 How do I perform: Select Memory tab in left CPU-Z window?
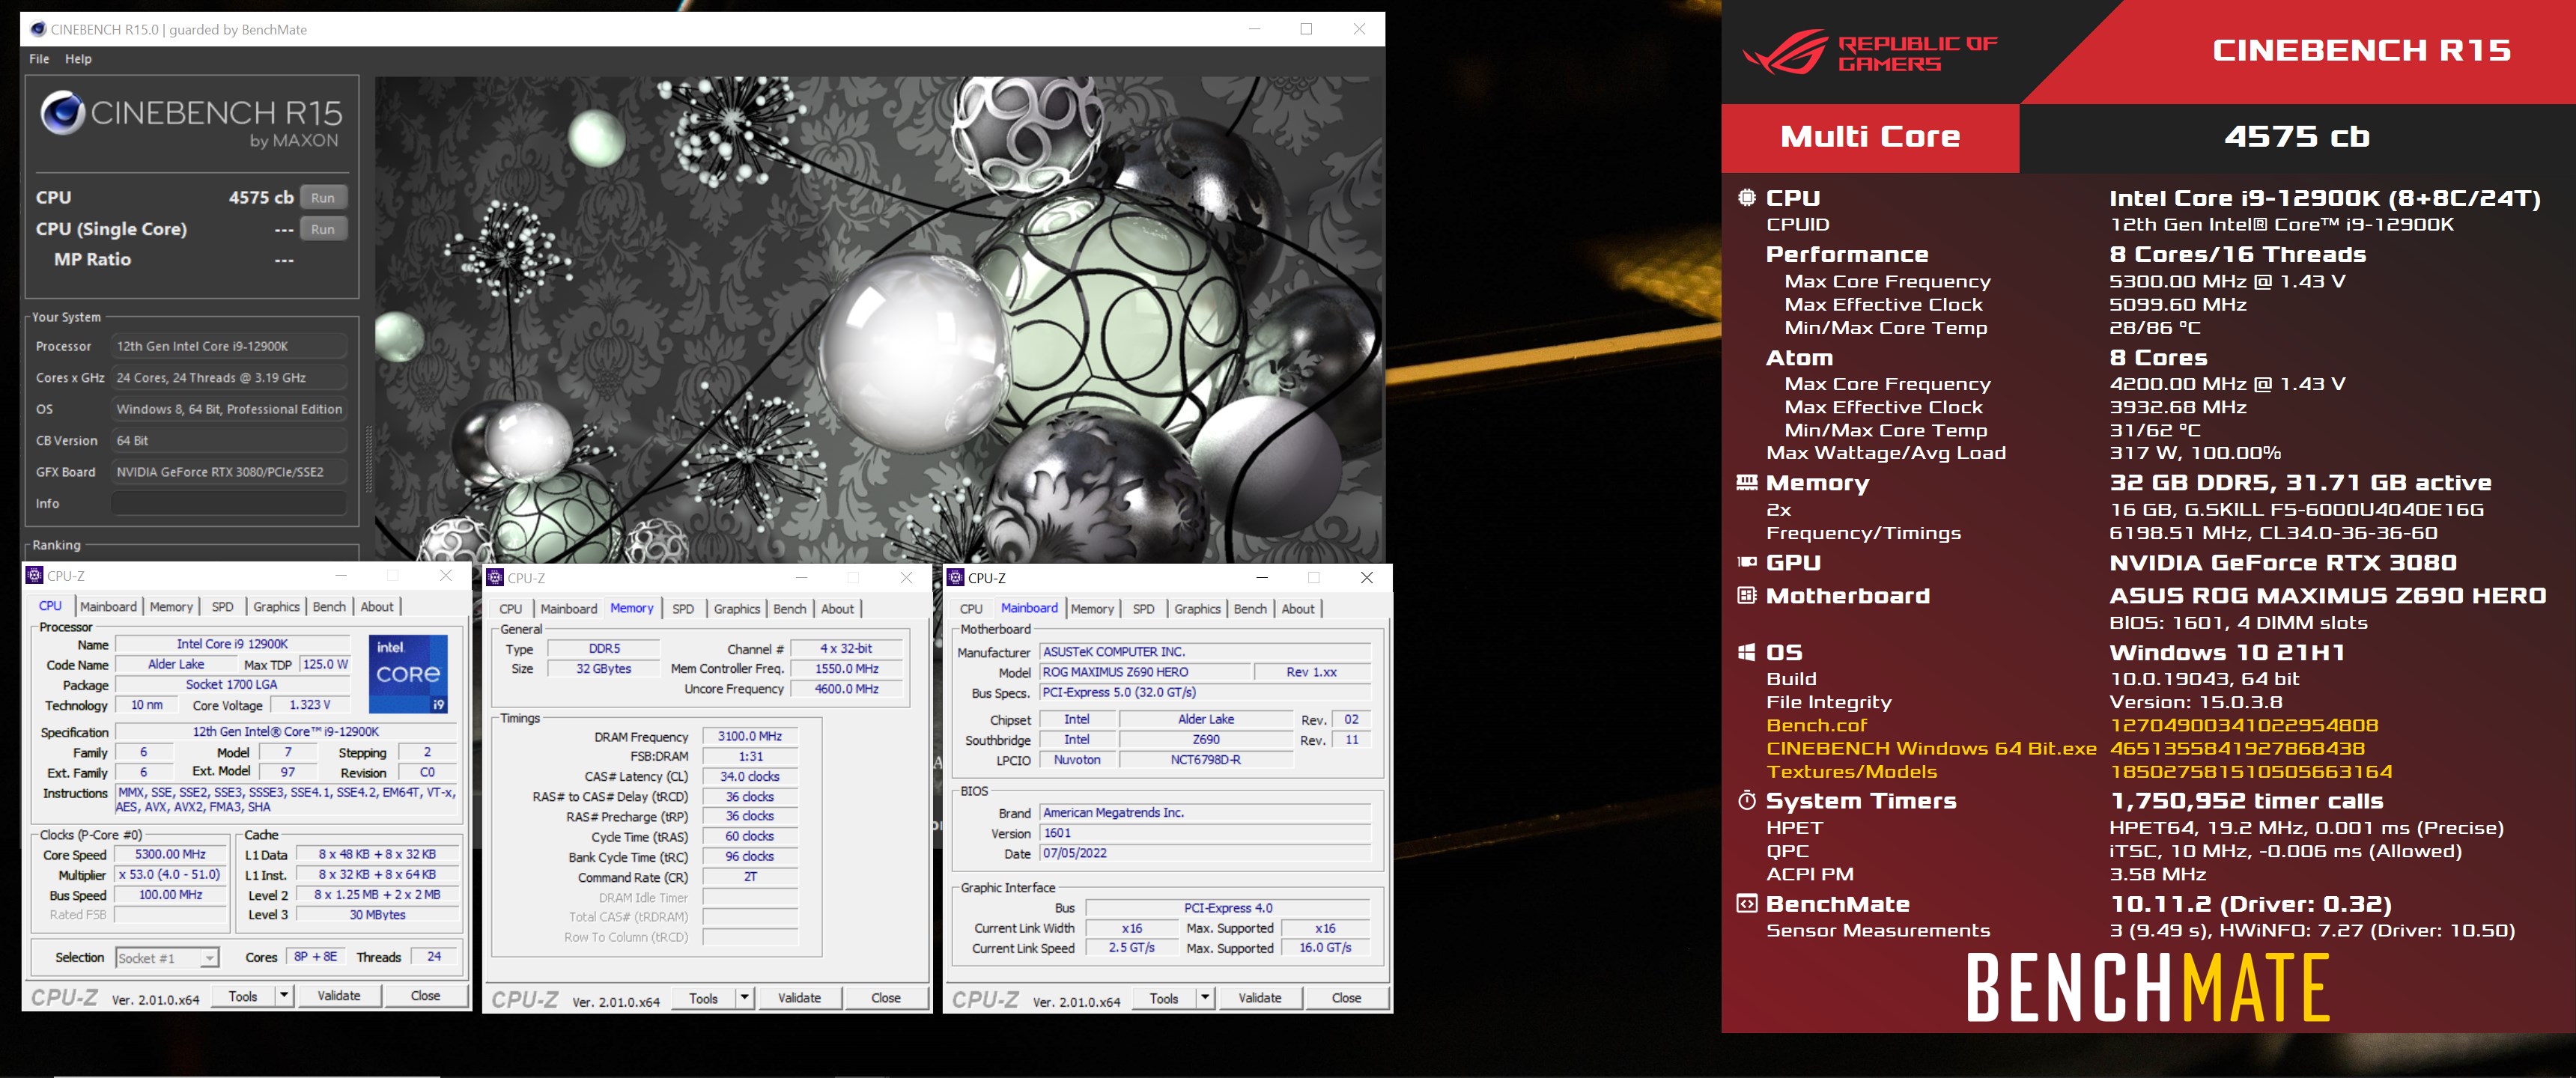click(x=171, y=606)
